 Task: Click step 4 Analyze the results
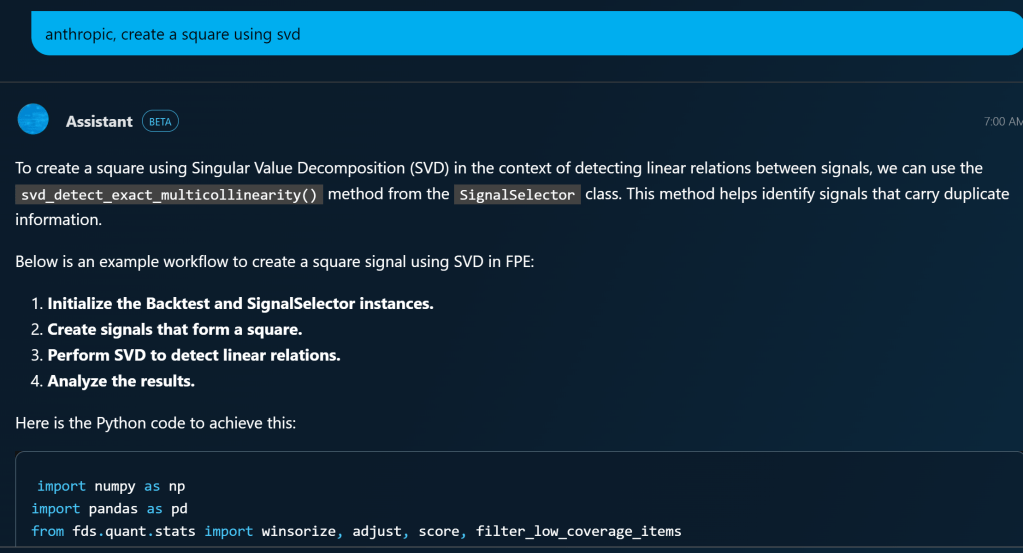click(121, 381)
